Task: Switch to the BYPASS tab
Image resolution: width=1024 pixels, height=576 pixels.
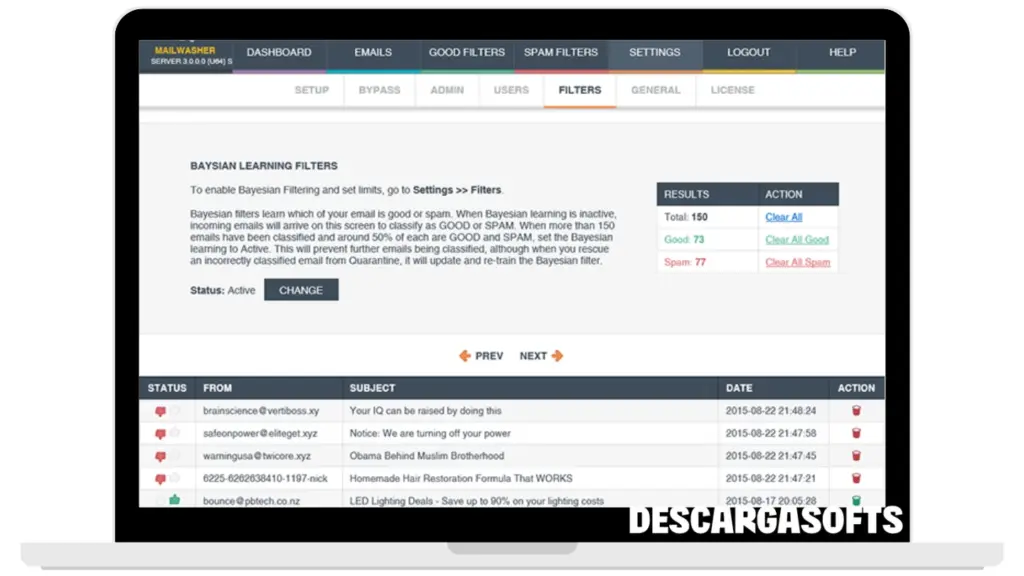Action: point(379,90)
